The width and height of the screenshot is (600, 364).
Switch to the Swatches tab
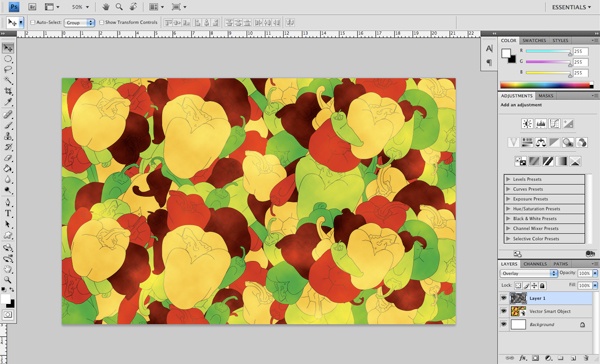click(x=534, y=40)
